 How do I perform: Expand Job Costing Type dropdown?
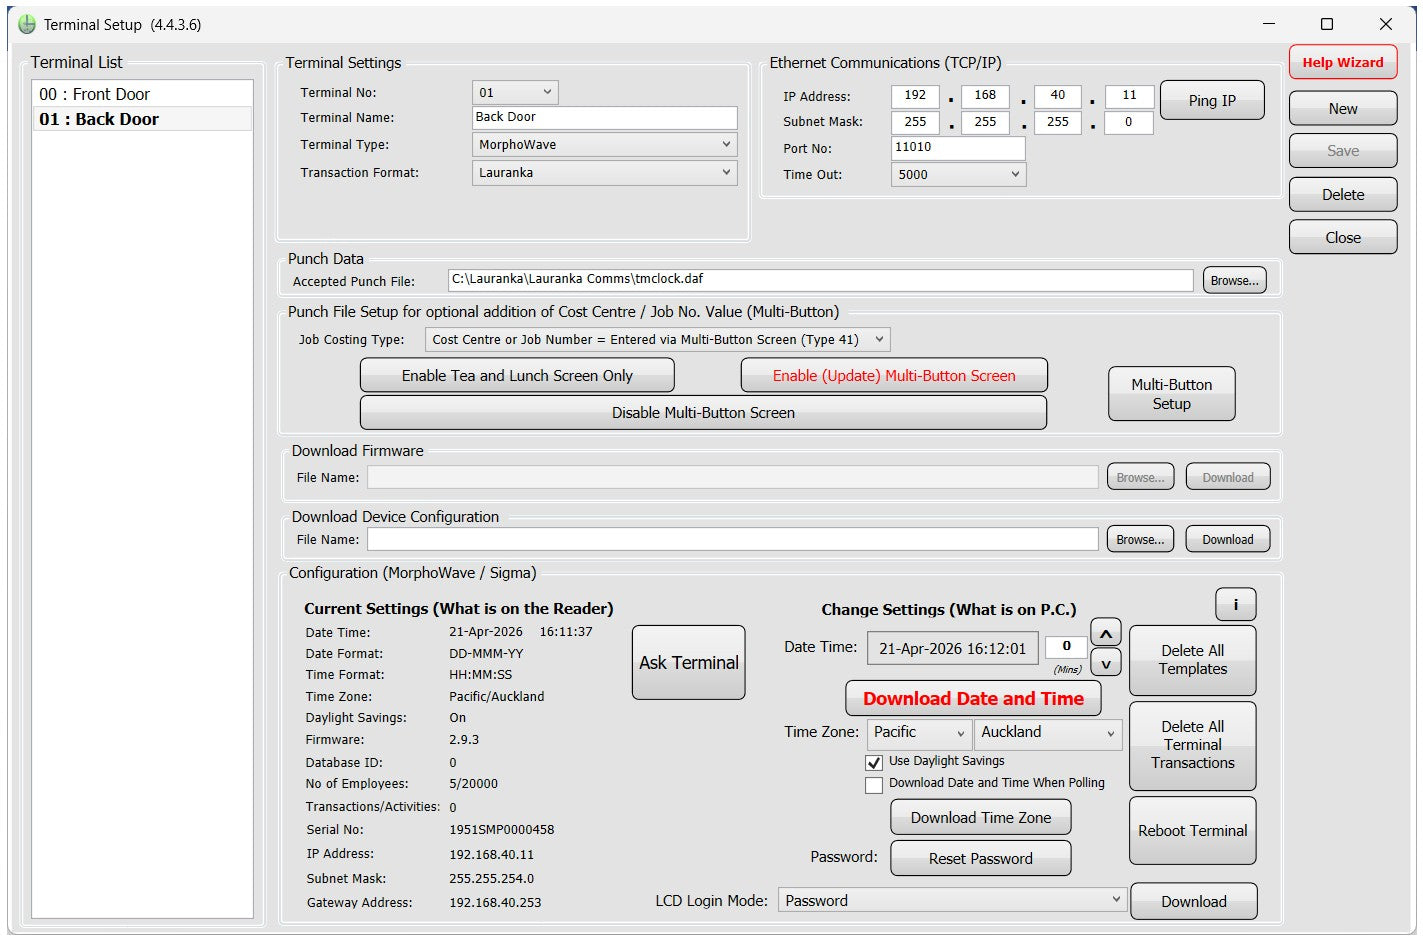pos(657,340)
